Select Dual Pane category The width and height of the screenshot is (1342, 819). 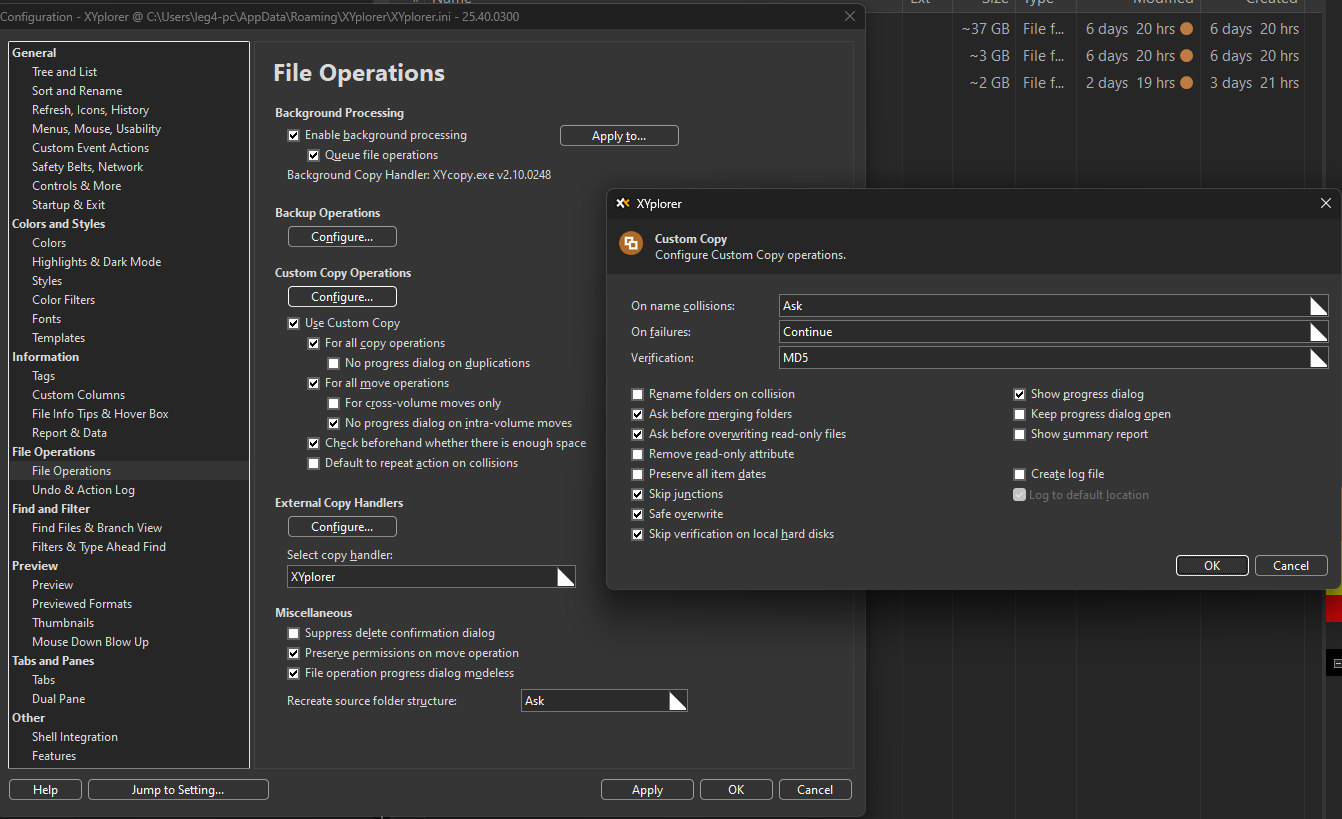tap(58, 699)
